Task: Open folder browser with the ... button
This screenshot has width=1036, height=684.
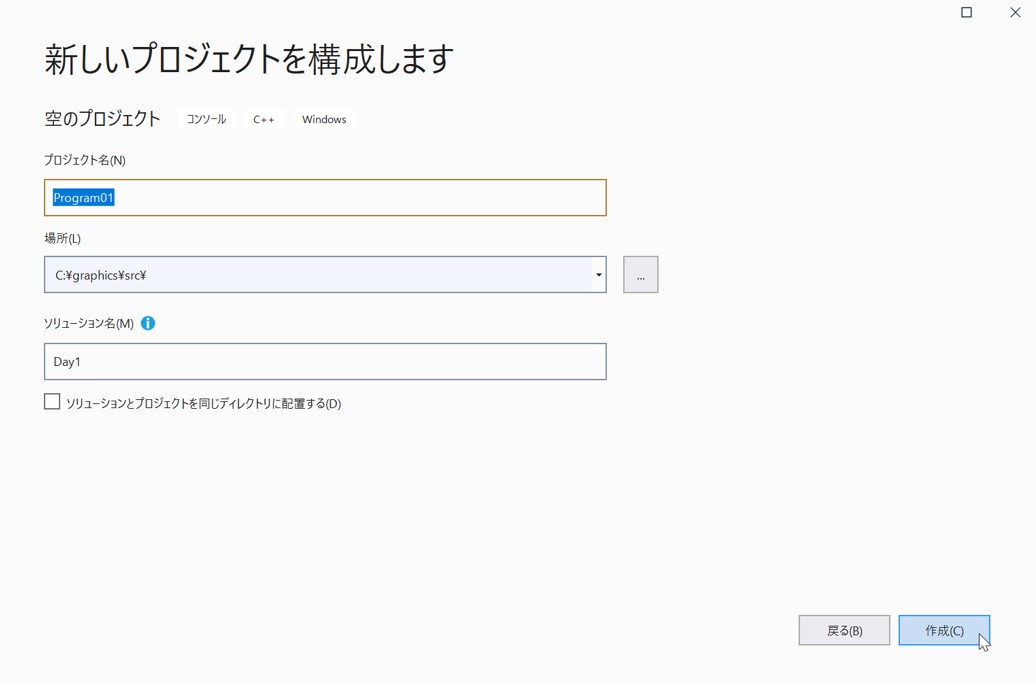Action: (x=640, y=275)
